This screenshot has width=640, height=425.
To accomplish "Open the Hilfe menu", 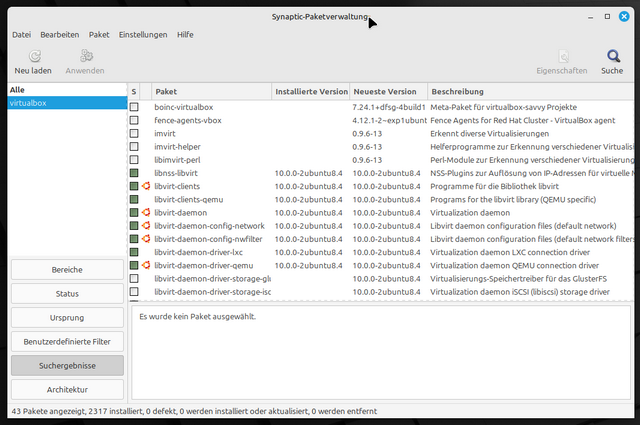I will pos(185,35).
